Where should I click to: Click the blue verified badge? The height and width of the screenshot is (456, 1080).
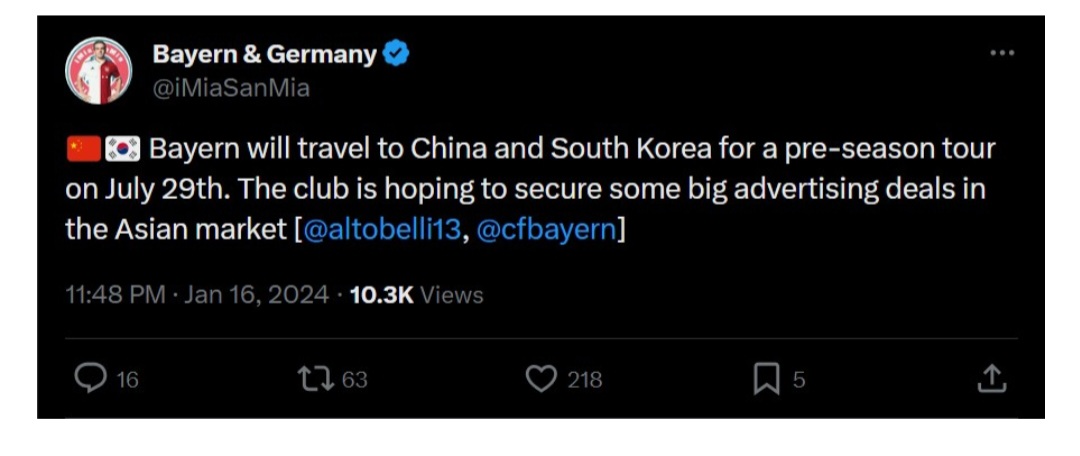(x=396, y=55)
